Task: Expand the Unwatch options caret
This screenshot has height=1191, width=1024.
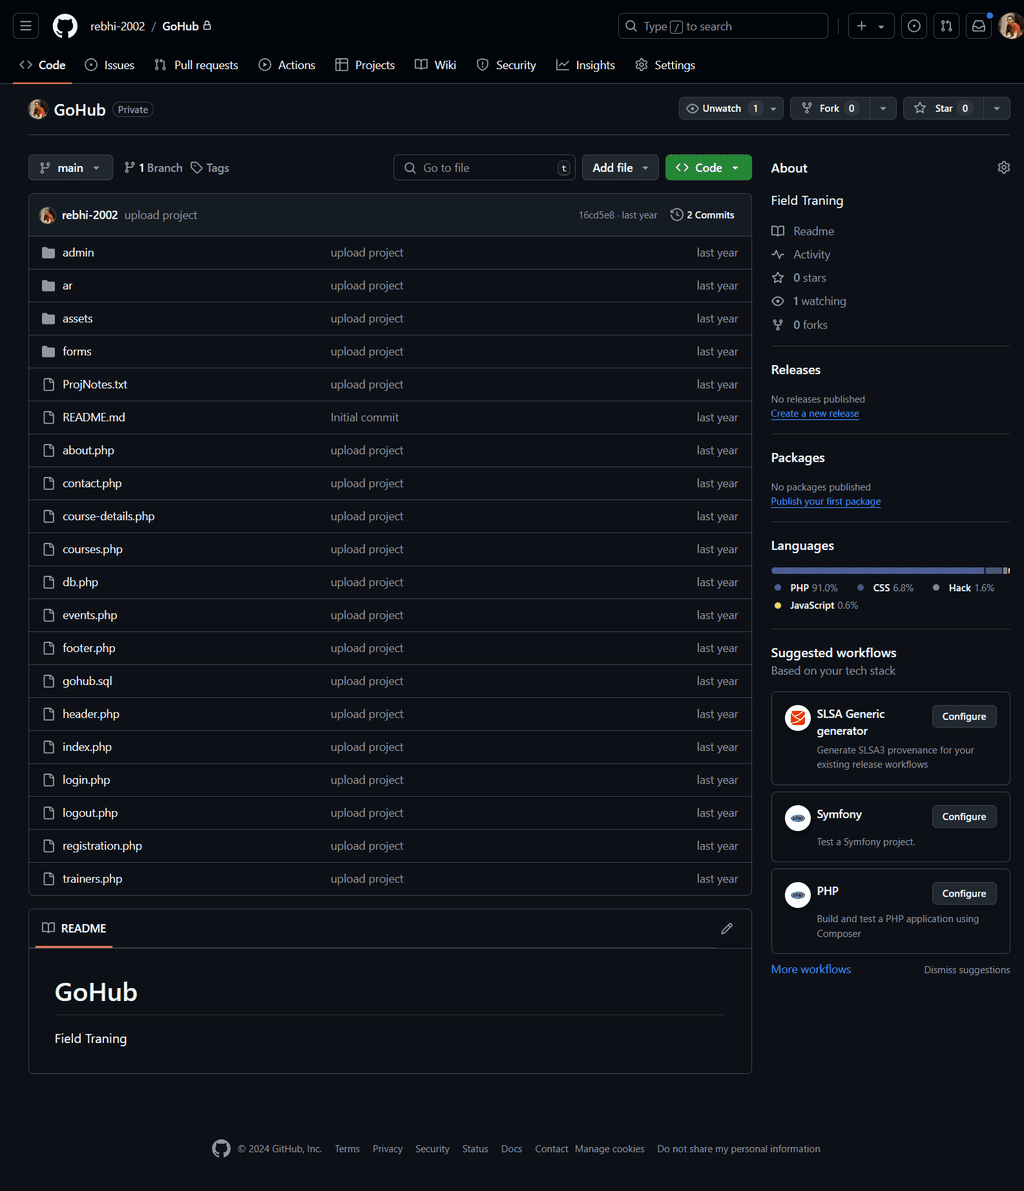Action: tap(773, 109)
